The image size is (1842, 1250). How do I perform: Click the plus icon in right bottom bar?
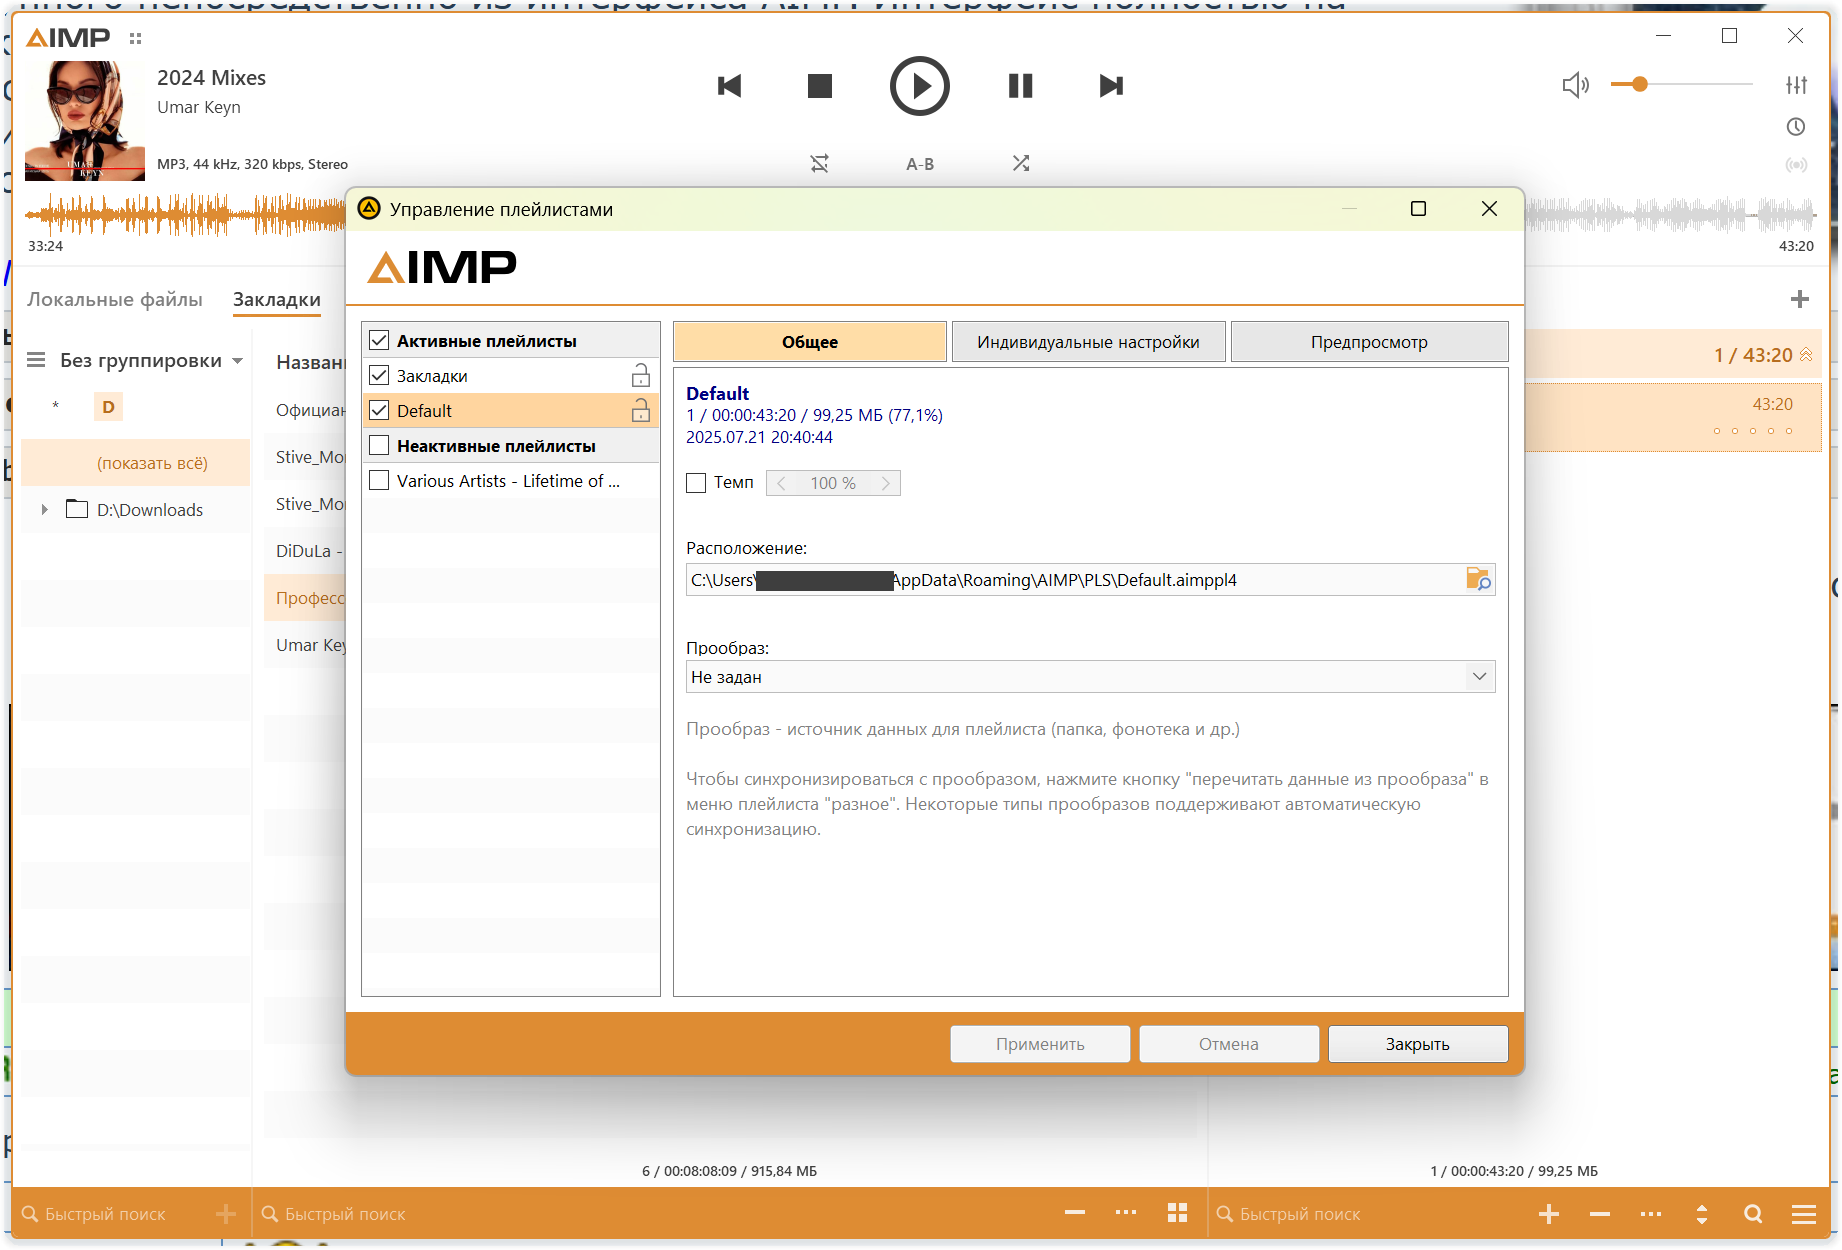click(1549, 1214)
